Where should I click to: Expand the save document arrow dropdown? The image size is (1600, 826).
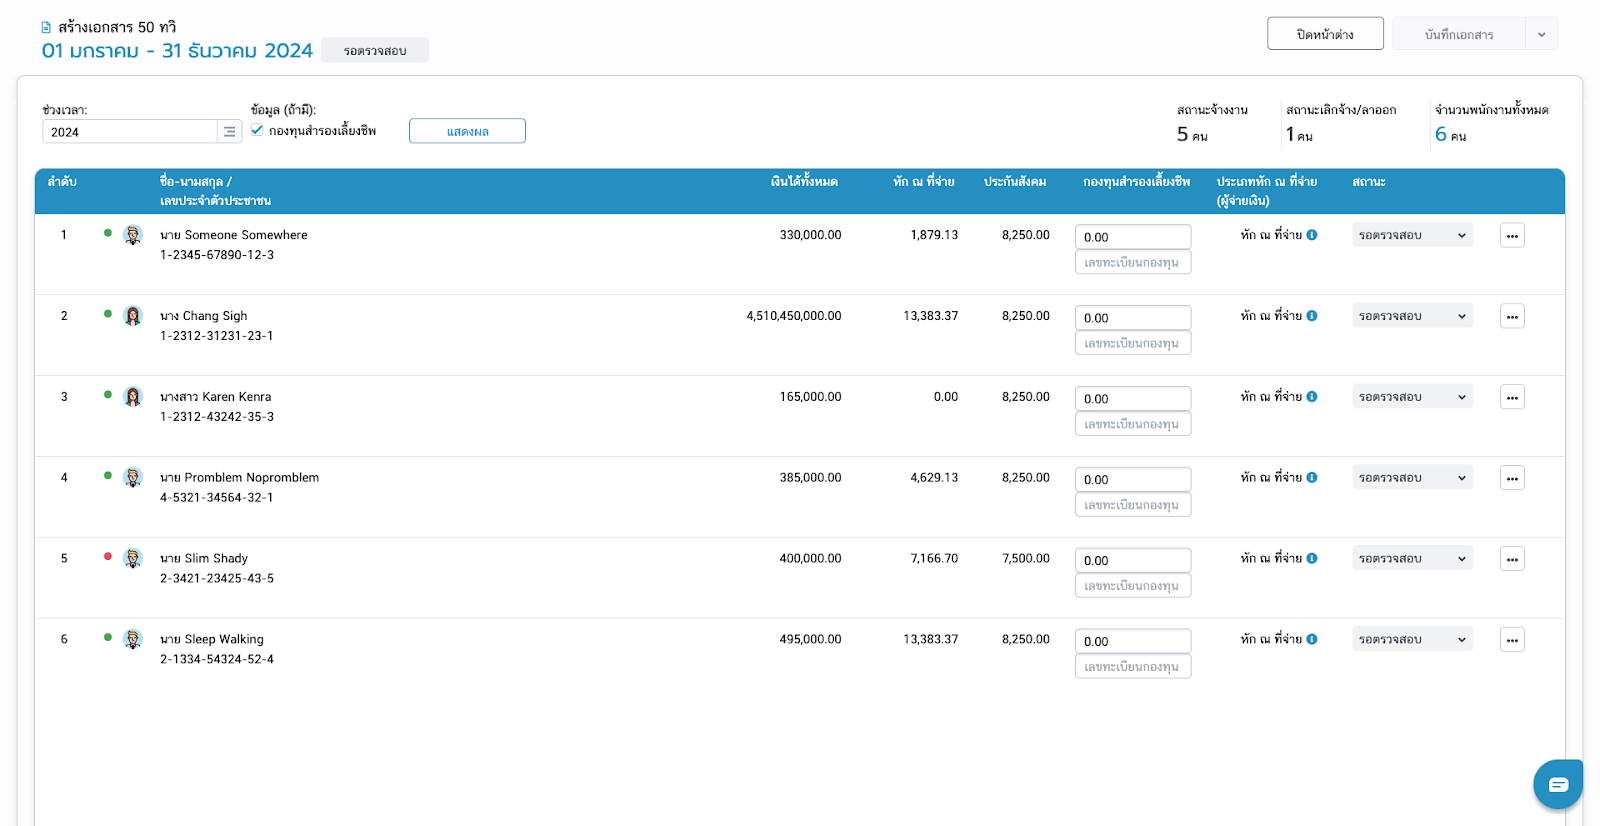1541,34
